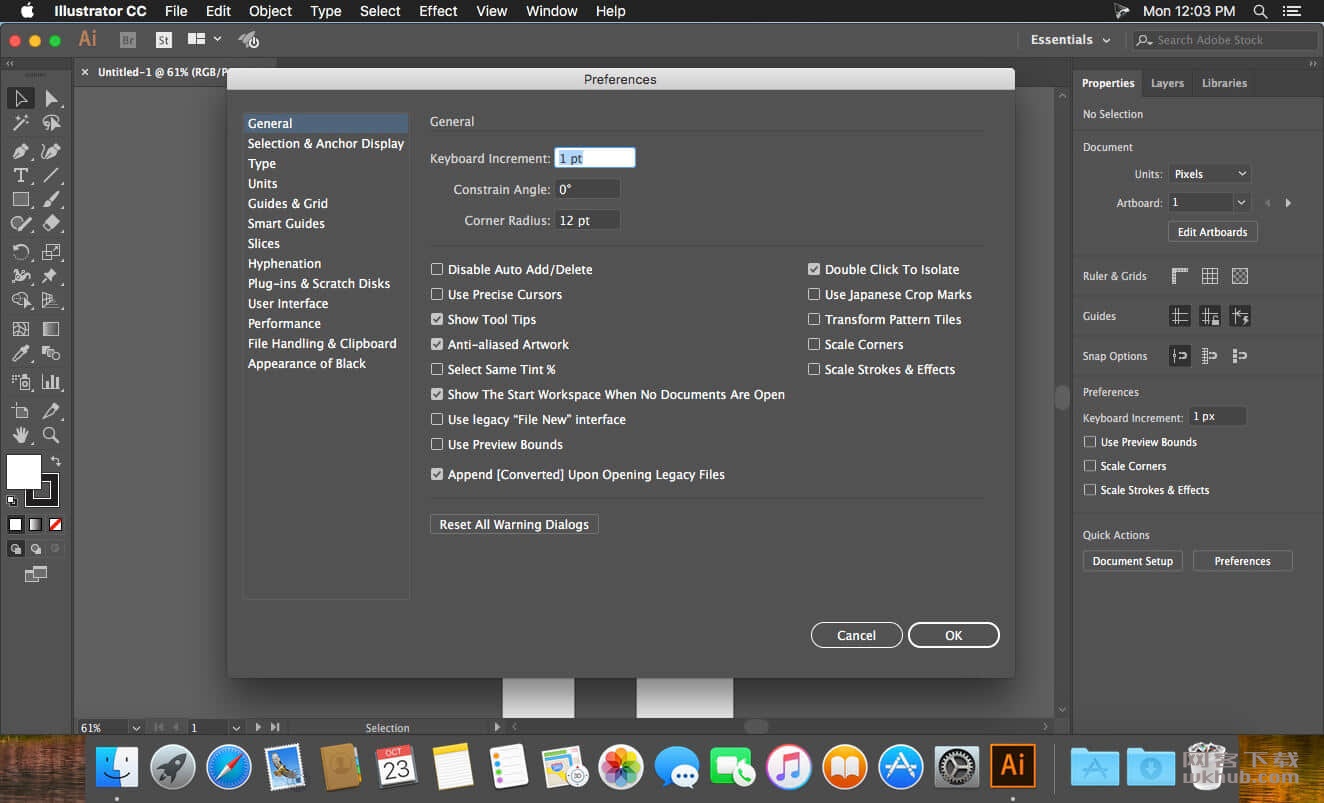Choose the Rotate tool

[x=20, y=252]
